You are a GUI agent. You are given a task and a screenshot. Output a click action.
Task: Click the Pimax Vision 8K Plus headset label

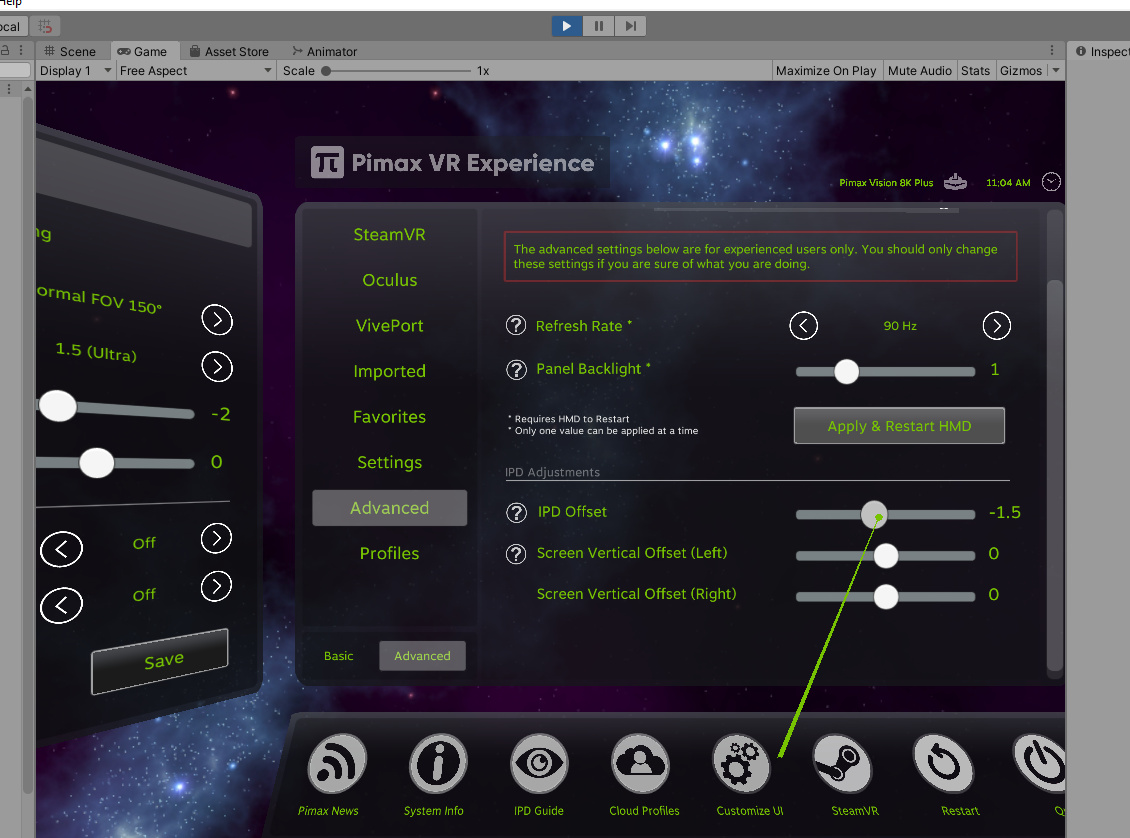click(x=886, y=183)
